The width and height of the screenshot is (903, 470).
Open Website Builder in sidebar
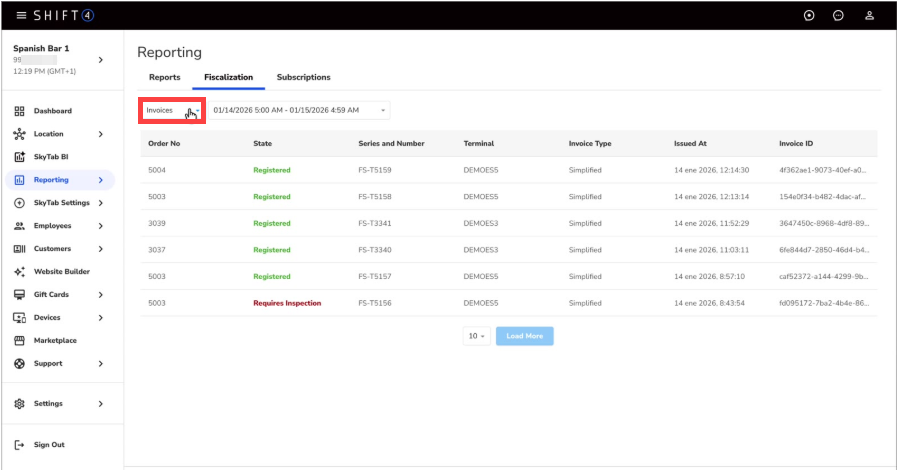61,271
